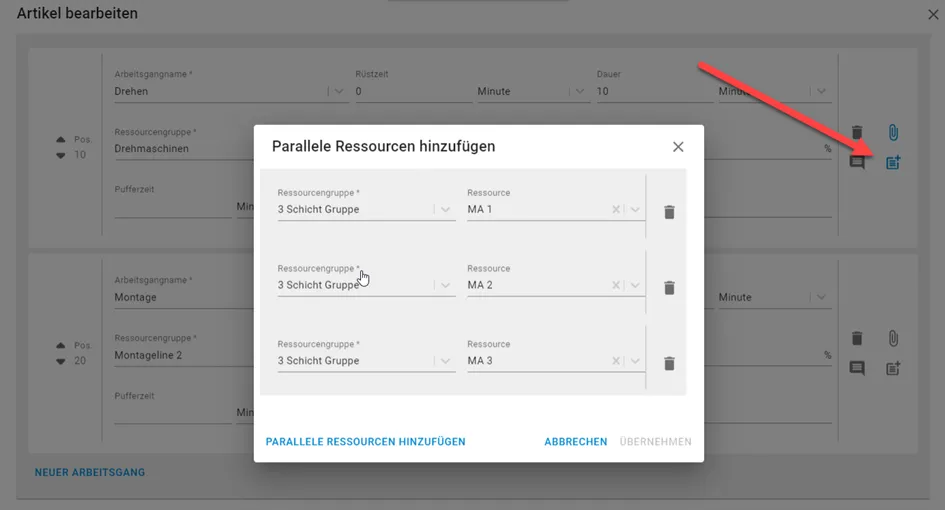Click Neuer Arbeitsgang link
The height and width of the screenshot is (510, 945).
point(90,473)
